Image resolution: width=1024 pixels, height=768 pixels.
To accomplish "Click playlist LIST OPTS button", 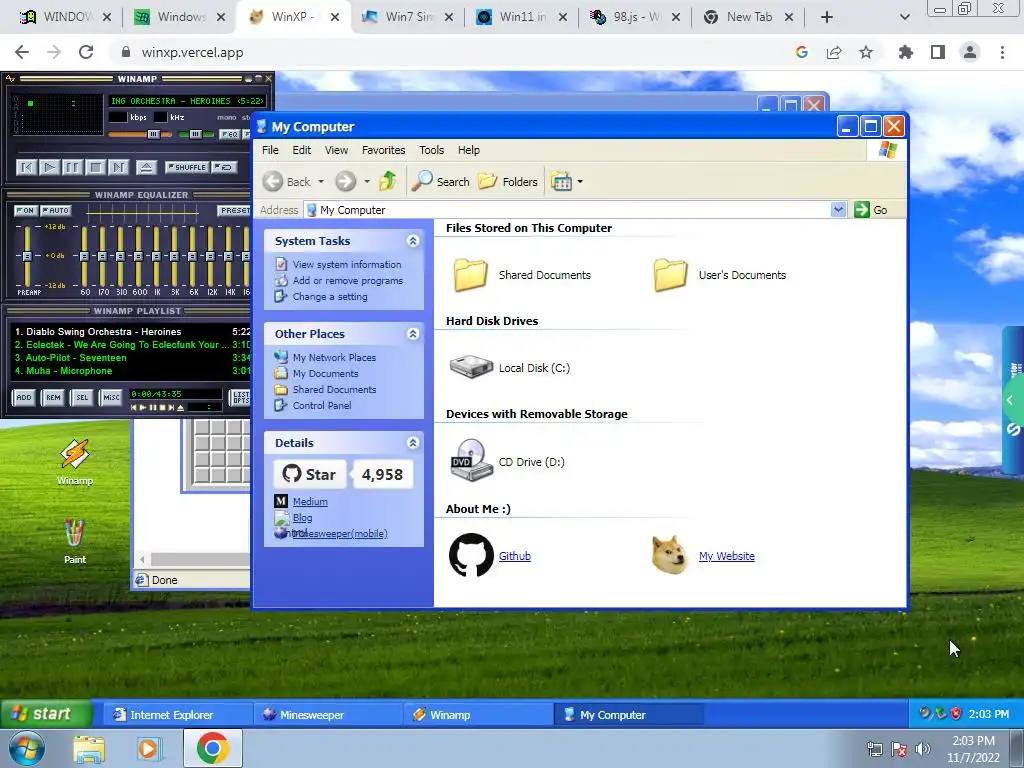I will click(240, 397).
